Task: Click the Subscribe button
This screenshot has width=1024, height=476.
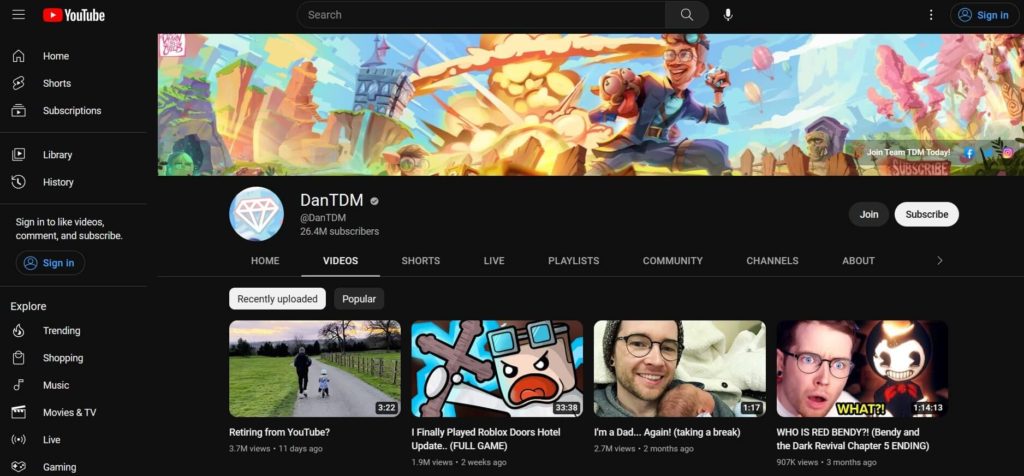Action: 926,214
